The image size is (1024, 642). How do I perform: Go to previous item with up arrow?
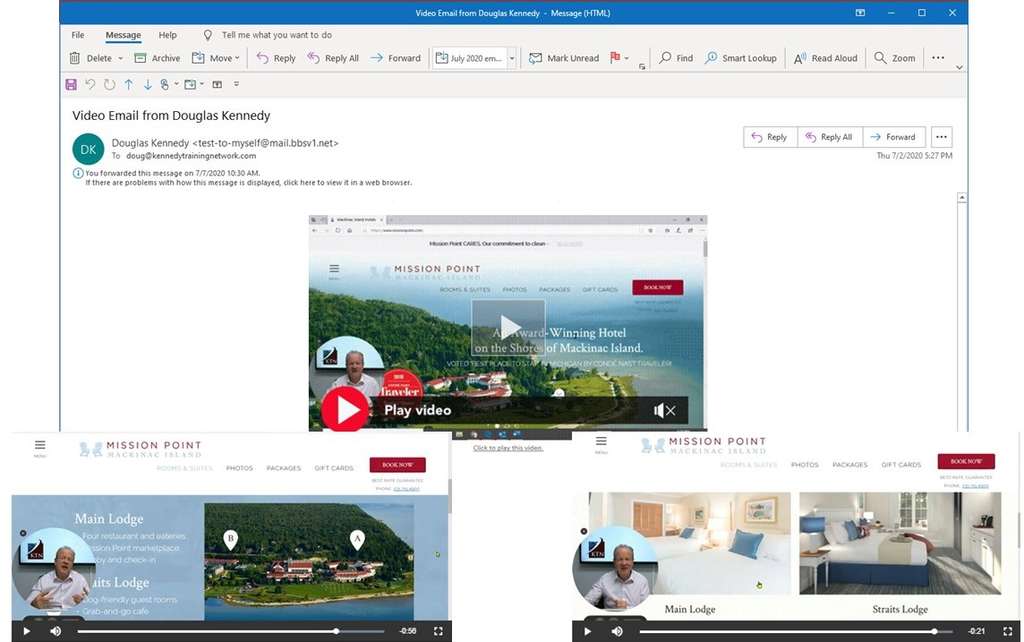click(129, 84)
